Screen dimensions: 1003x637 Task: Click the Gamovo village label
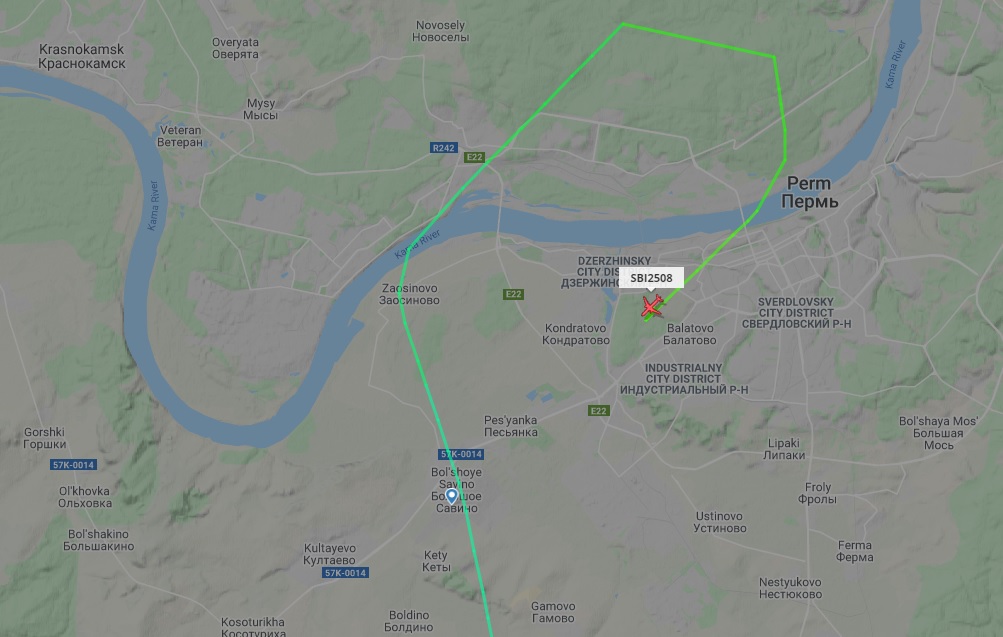[x=553, y=612]
